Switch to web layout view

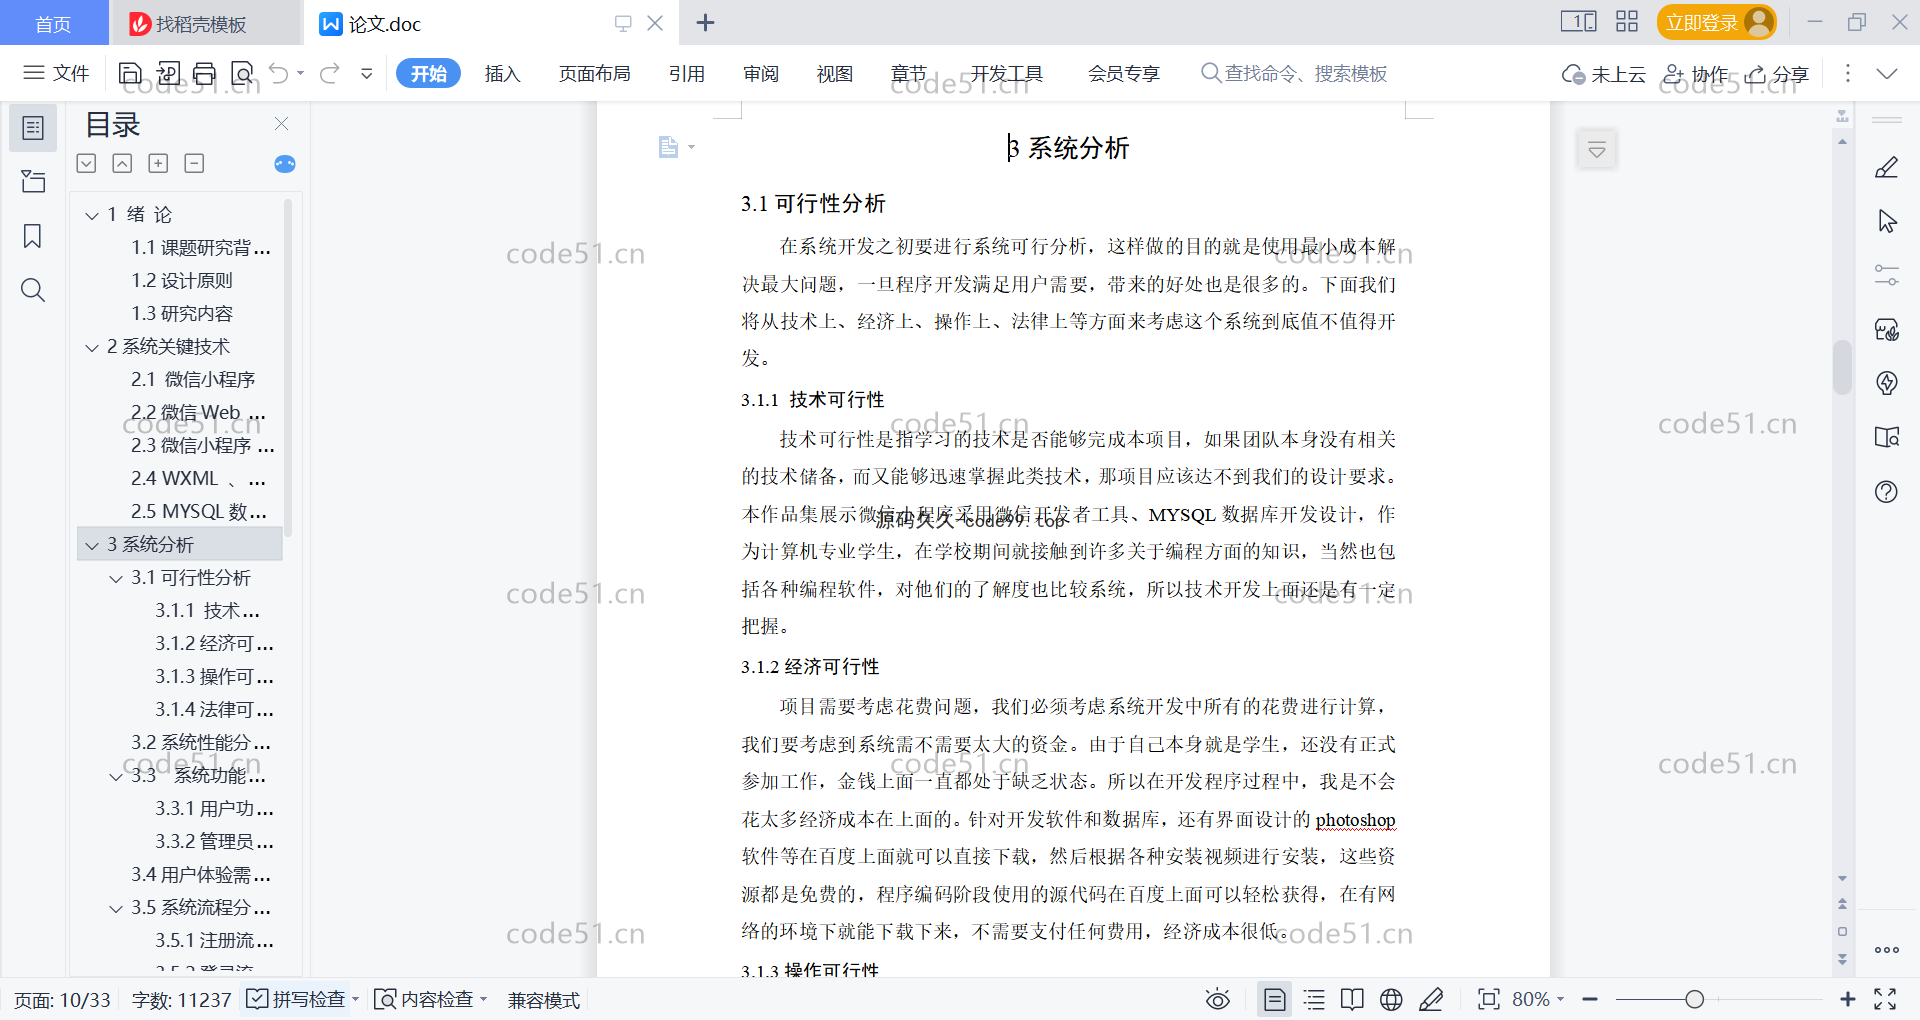1391,999
